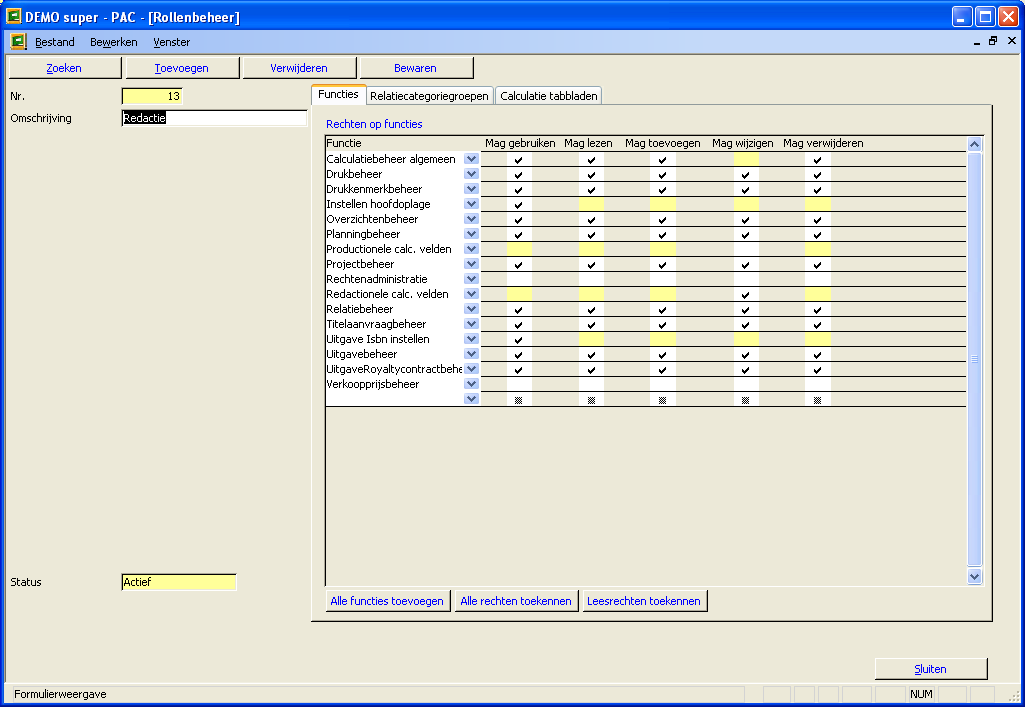Close the inner Rollenbeheer document window
This screenshot has height=707, width=1025.
[1011, 42]
